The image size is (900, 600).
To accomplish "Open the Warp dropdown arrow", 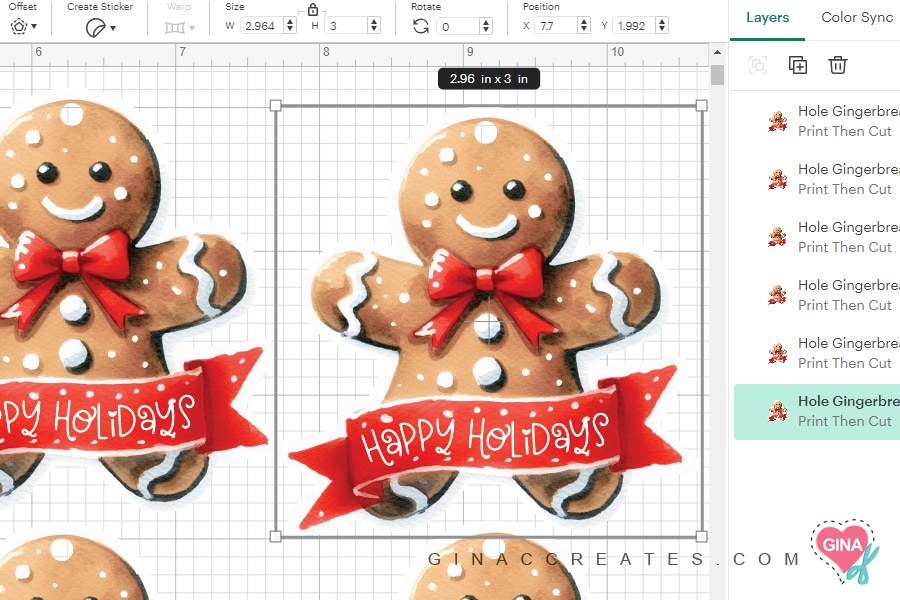I will pyautogui.click(x=190, y=26).
